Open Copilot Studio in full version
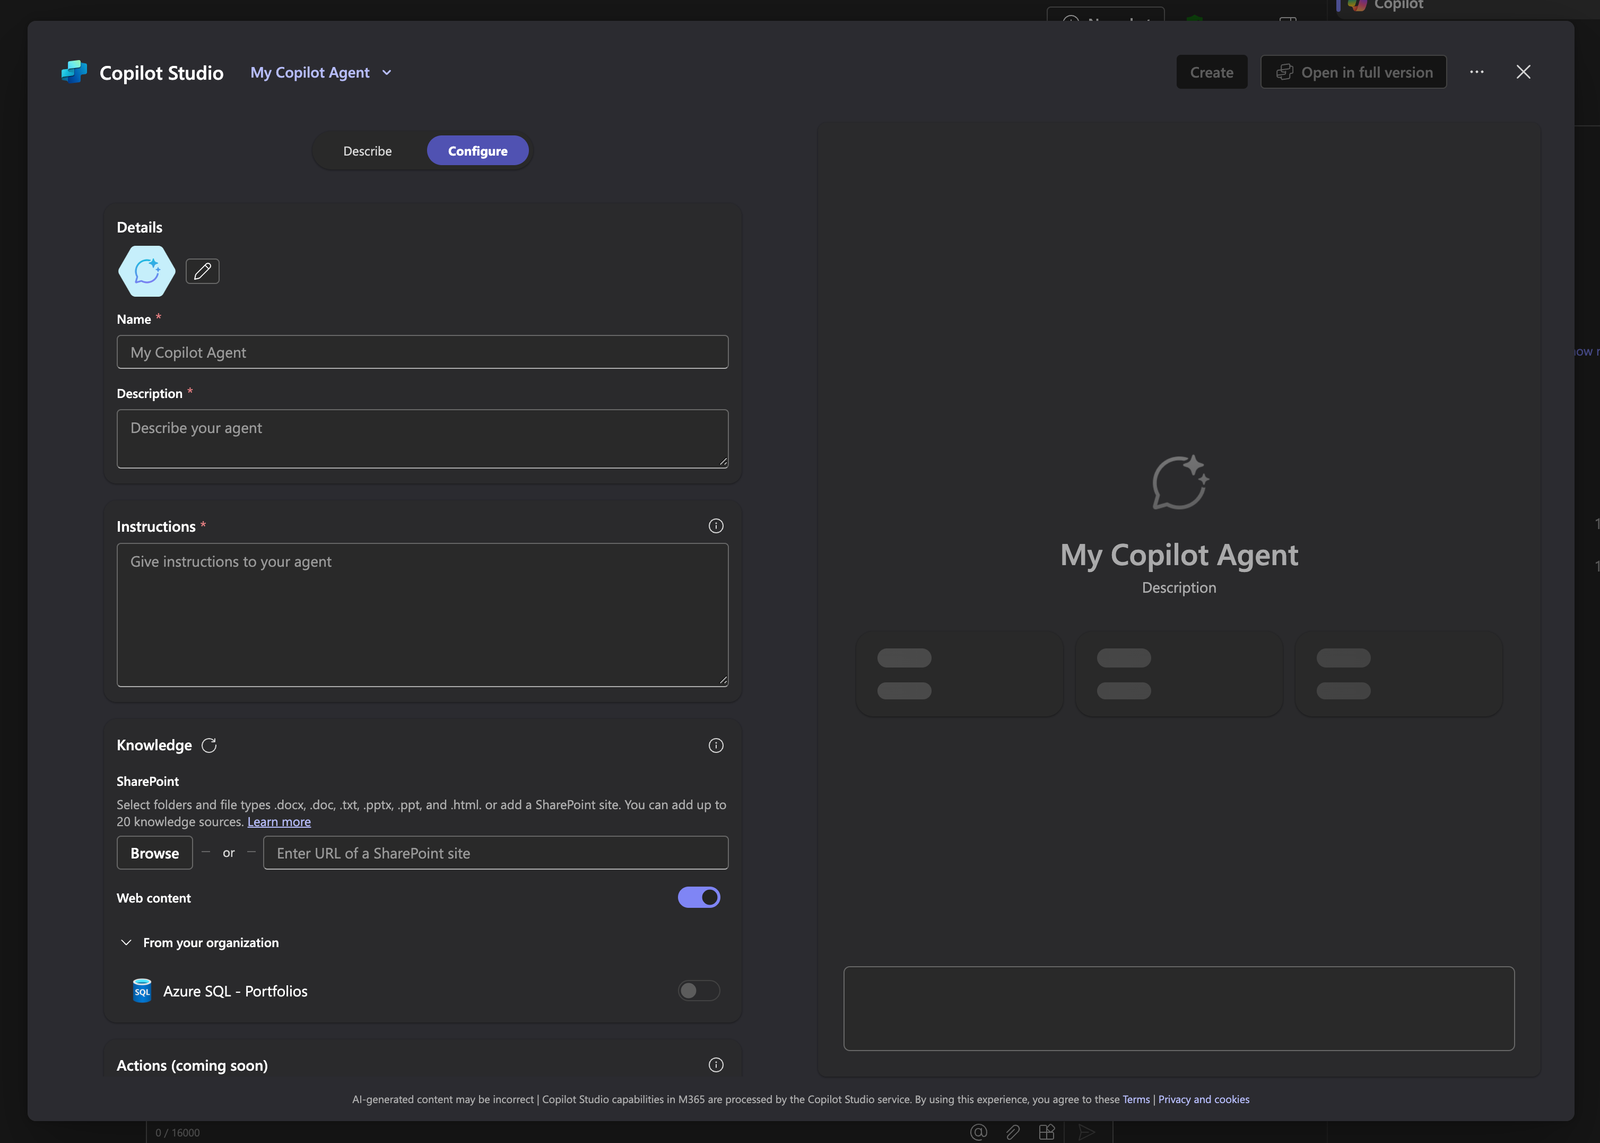 tap(1353, 71)
